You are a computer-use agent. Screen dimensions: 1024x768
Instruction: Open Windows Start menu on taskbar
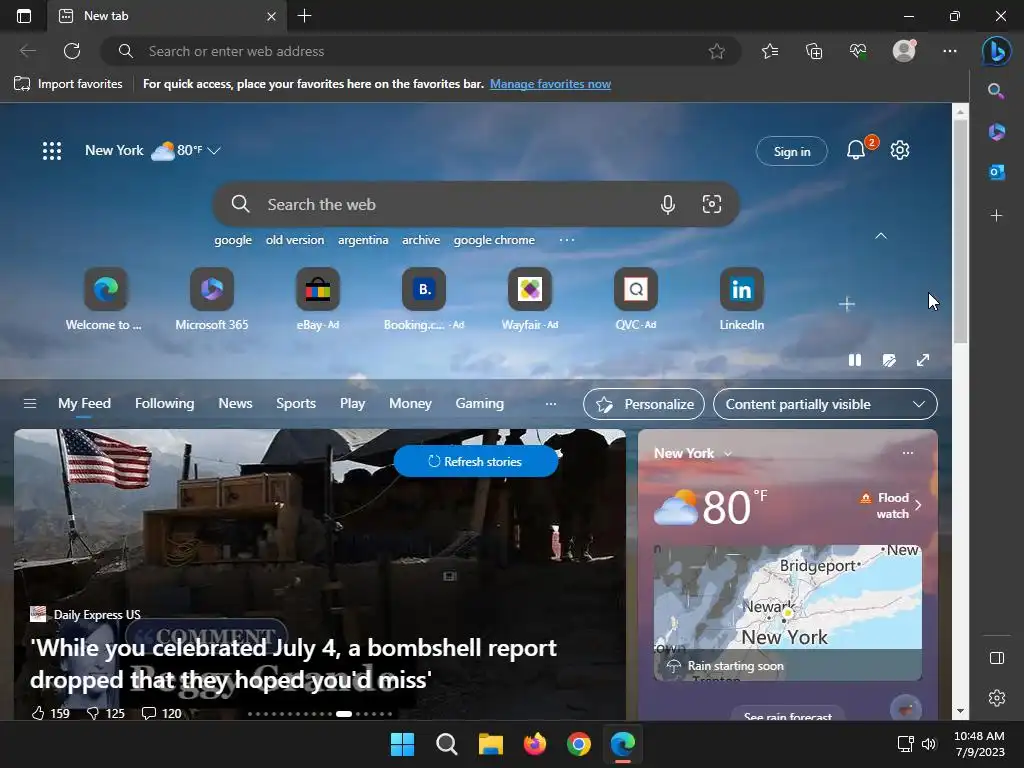click(402, 744)
